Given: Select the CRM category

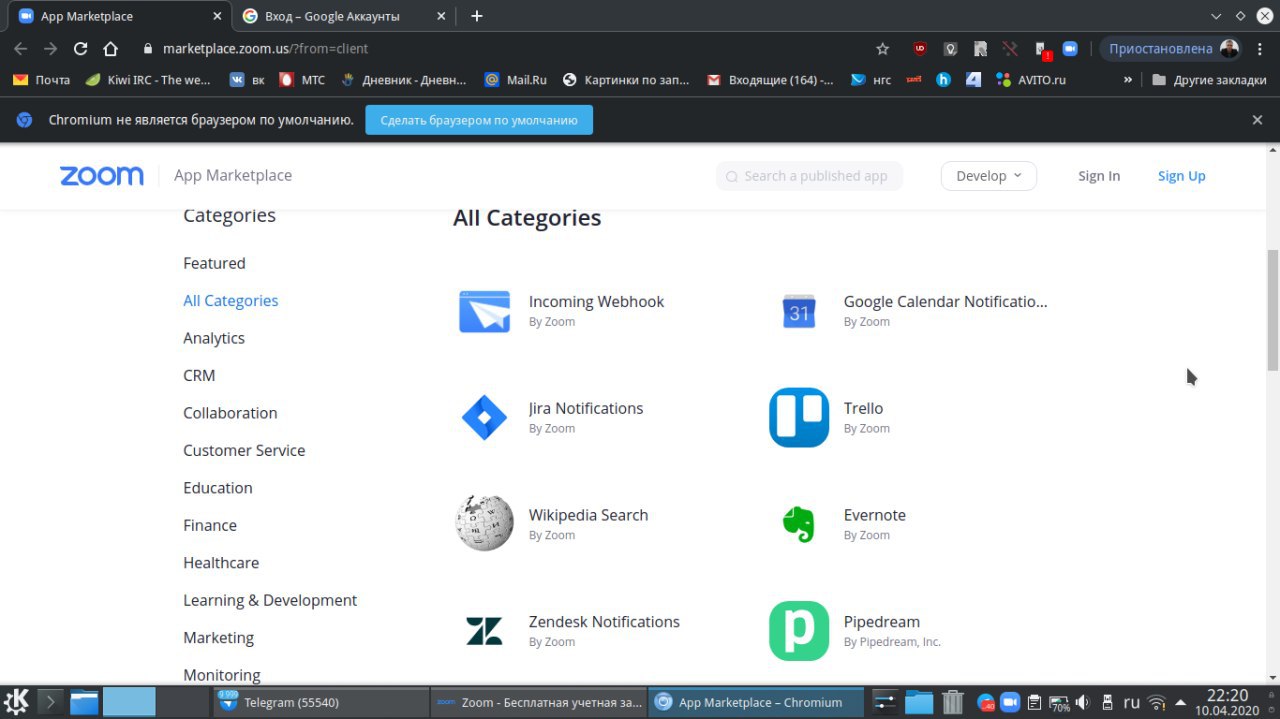Looking at the screenshot, I should 199,375.
